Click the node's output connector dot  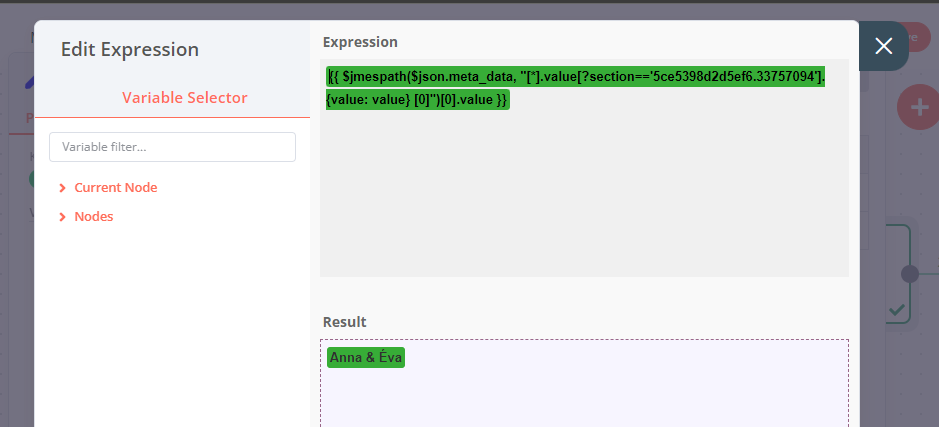pos(909,274)
